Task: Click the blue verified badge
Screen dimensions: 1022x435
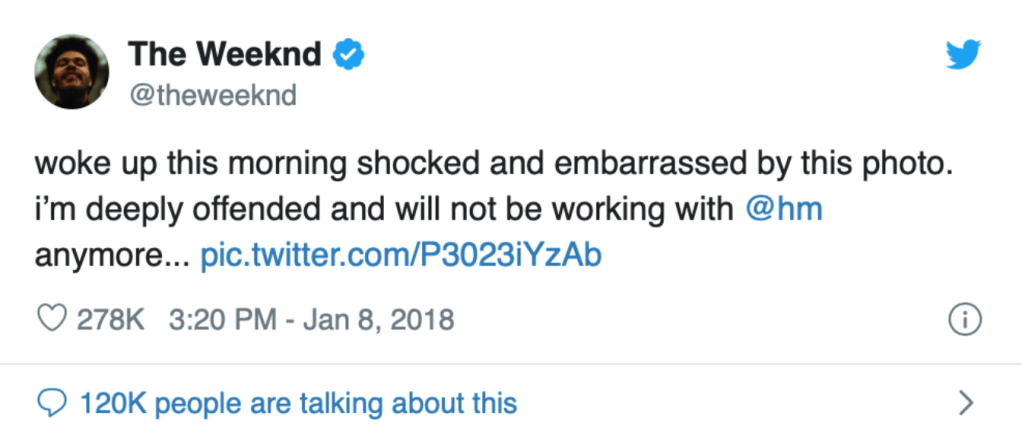Action: (x=347, y=56)
